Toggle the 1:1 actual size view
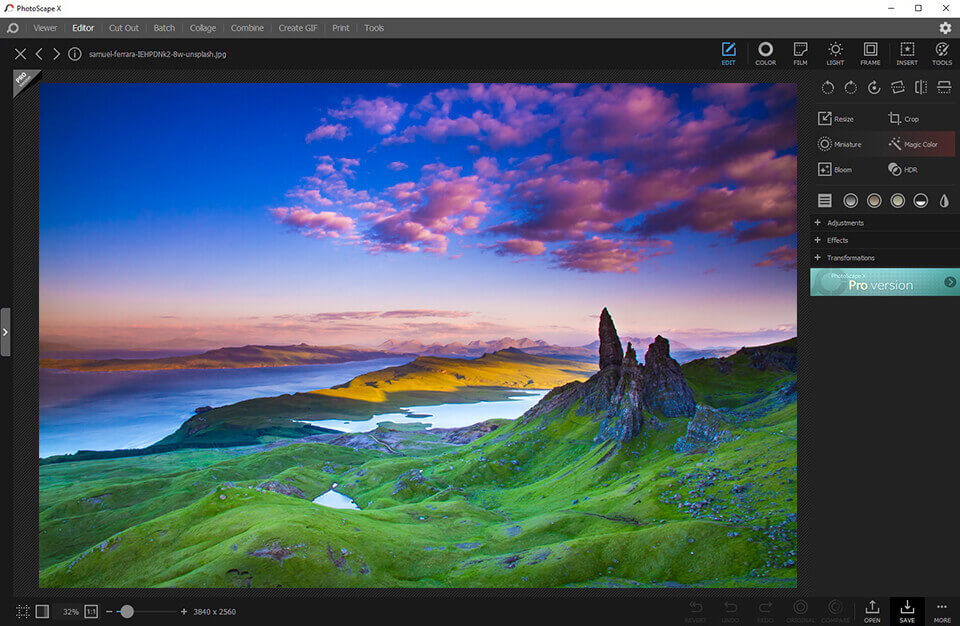This screenshot has height=626, width=960. click(91, 611)
